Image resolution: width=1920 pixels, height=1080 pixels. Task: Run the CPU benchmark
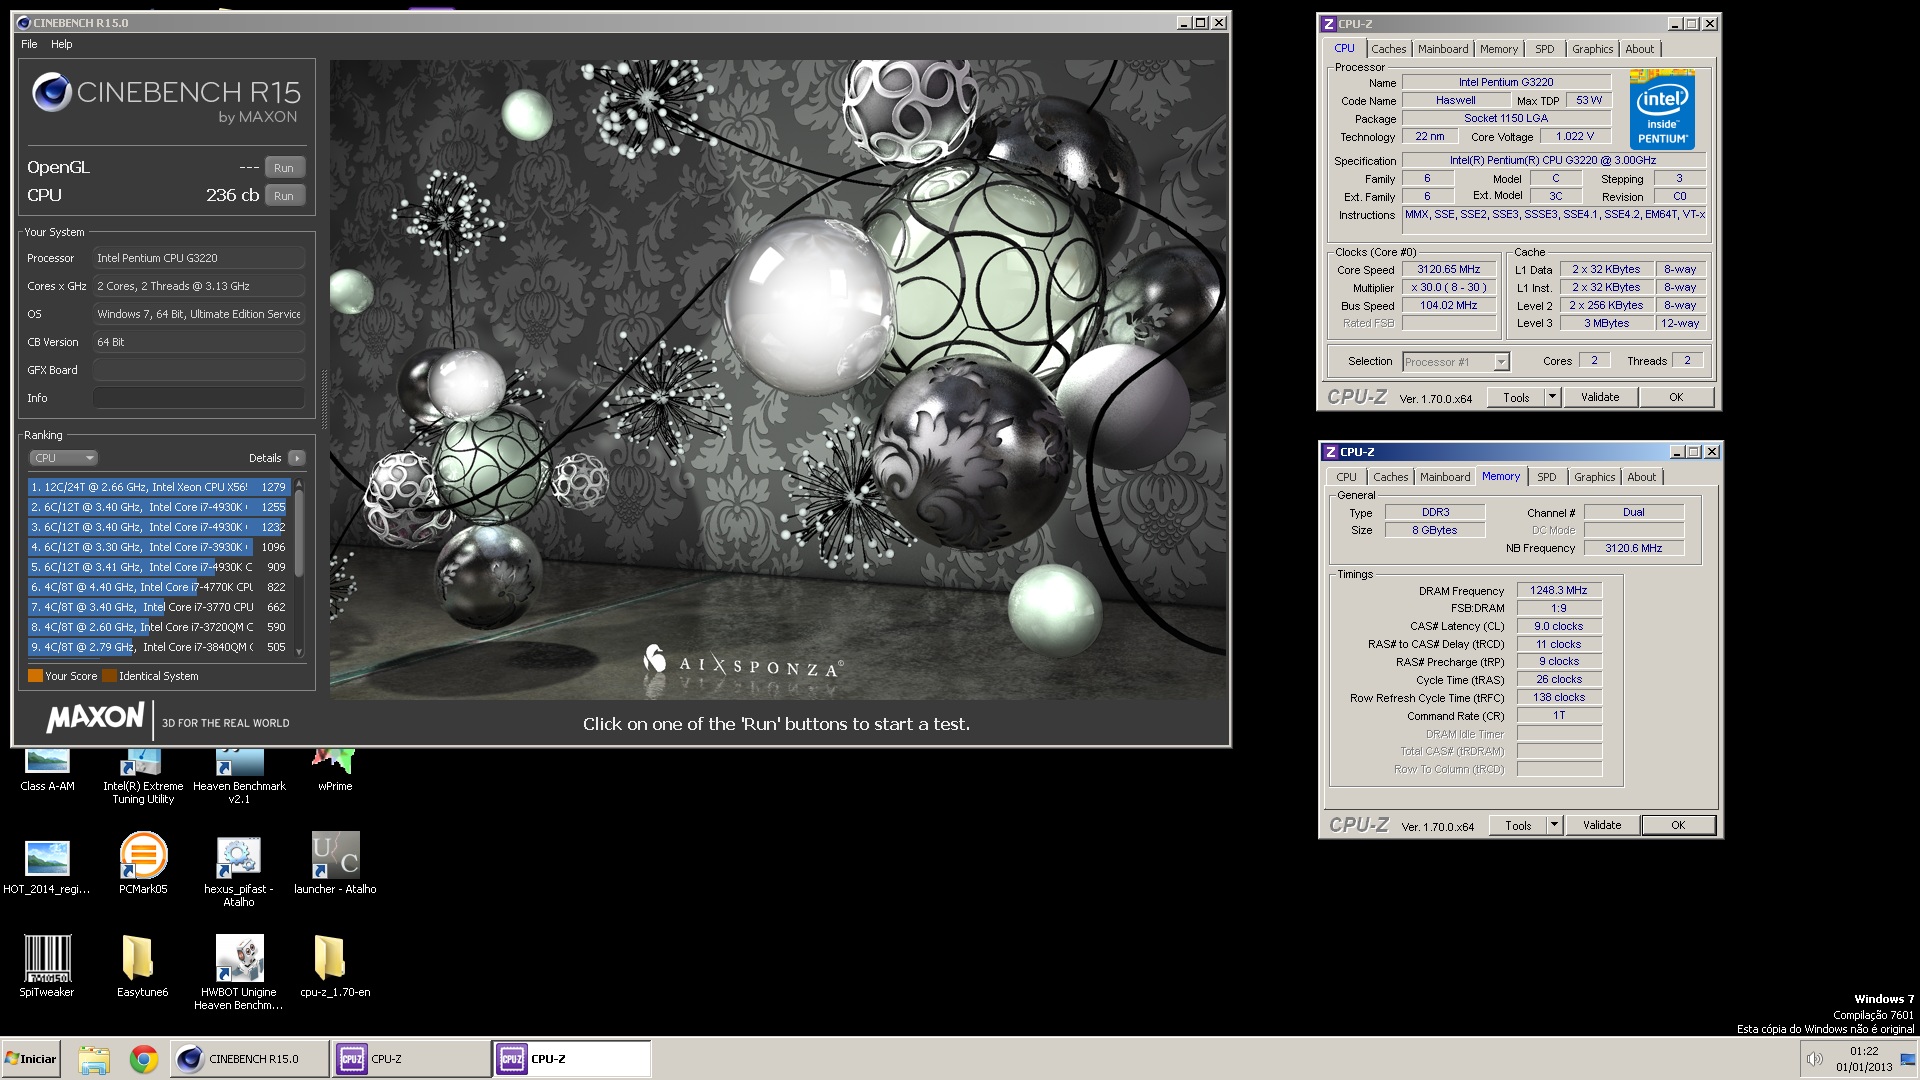coord(284,196)
